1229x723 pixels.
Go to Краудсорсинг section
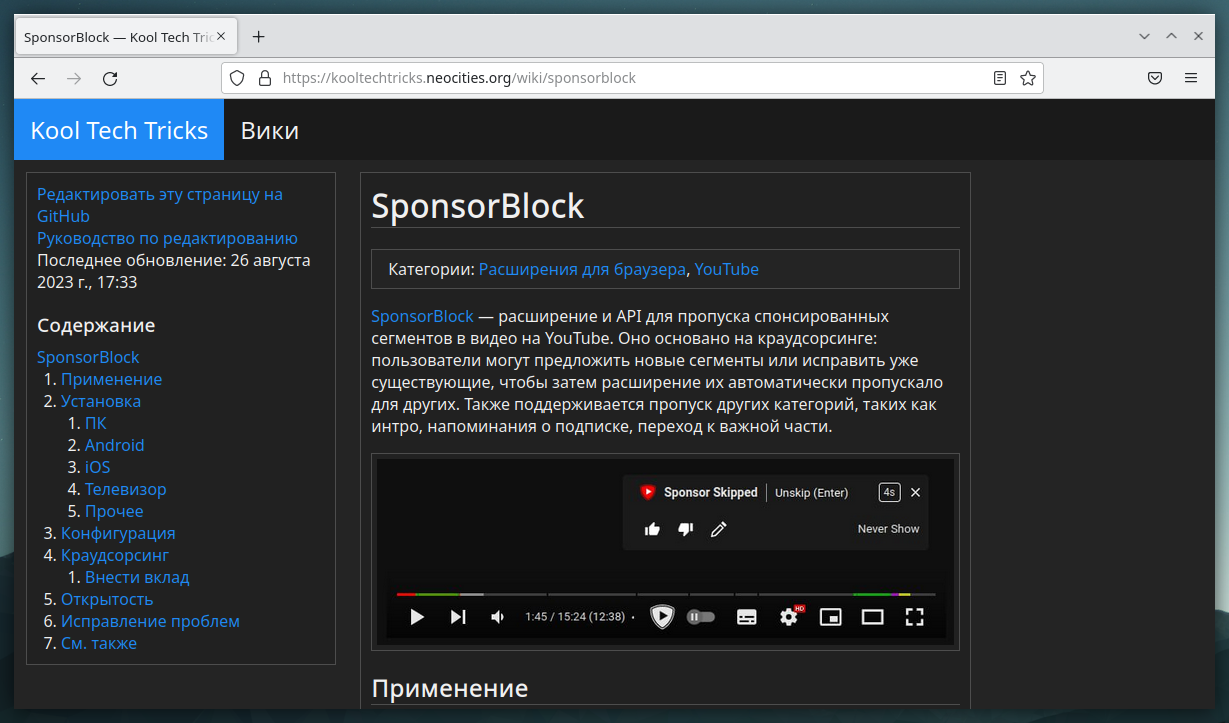(x=115, y=555)
